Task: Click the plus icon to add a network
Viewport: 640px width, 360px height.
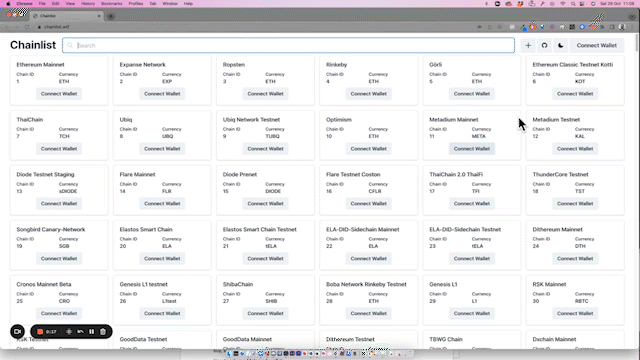Action: coord(528,45)
